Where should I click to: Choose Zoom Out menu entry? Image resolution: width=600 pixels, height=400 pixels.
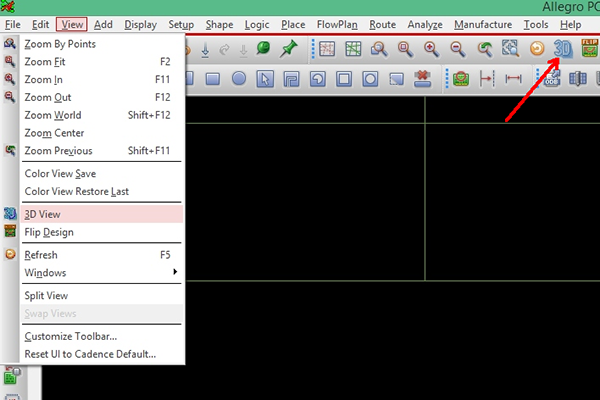(102, 97)
